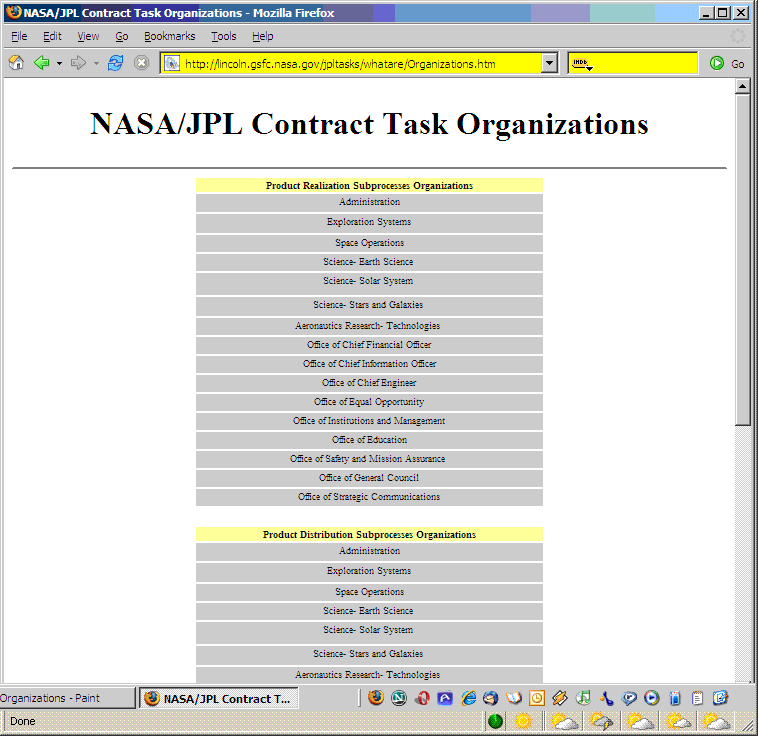The width and height of the screenshot is (758, 736).
Task: Click the grayed Forward arrow button
Action: [x=78, y=63]
